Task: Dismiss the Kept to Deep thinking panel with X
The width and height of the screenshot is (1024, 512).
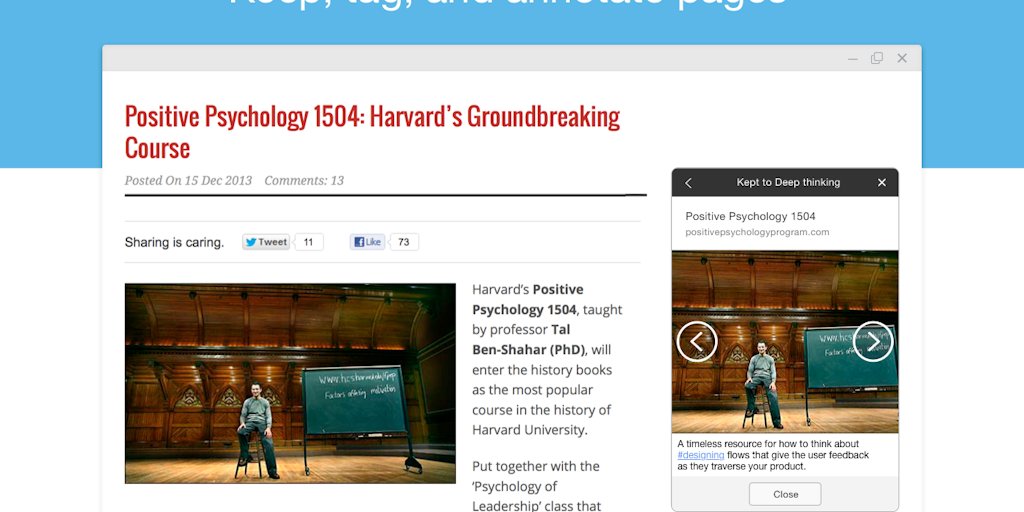Action: click(x=882, y=183)
